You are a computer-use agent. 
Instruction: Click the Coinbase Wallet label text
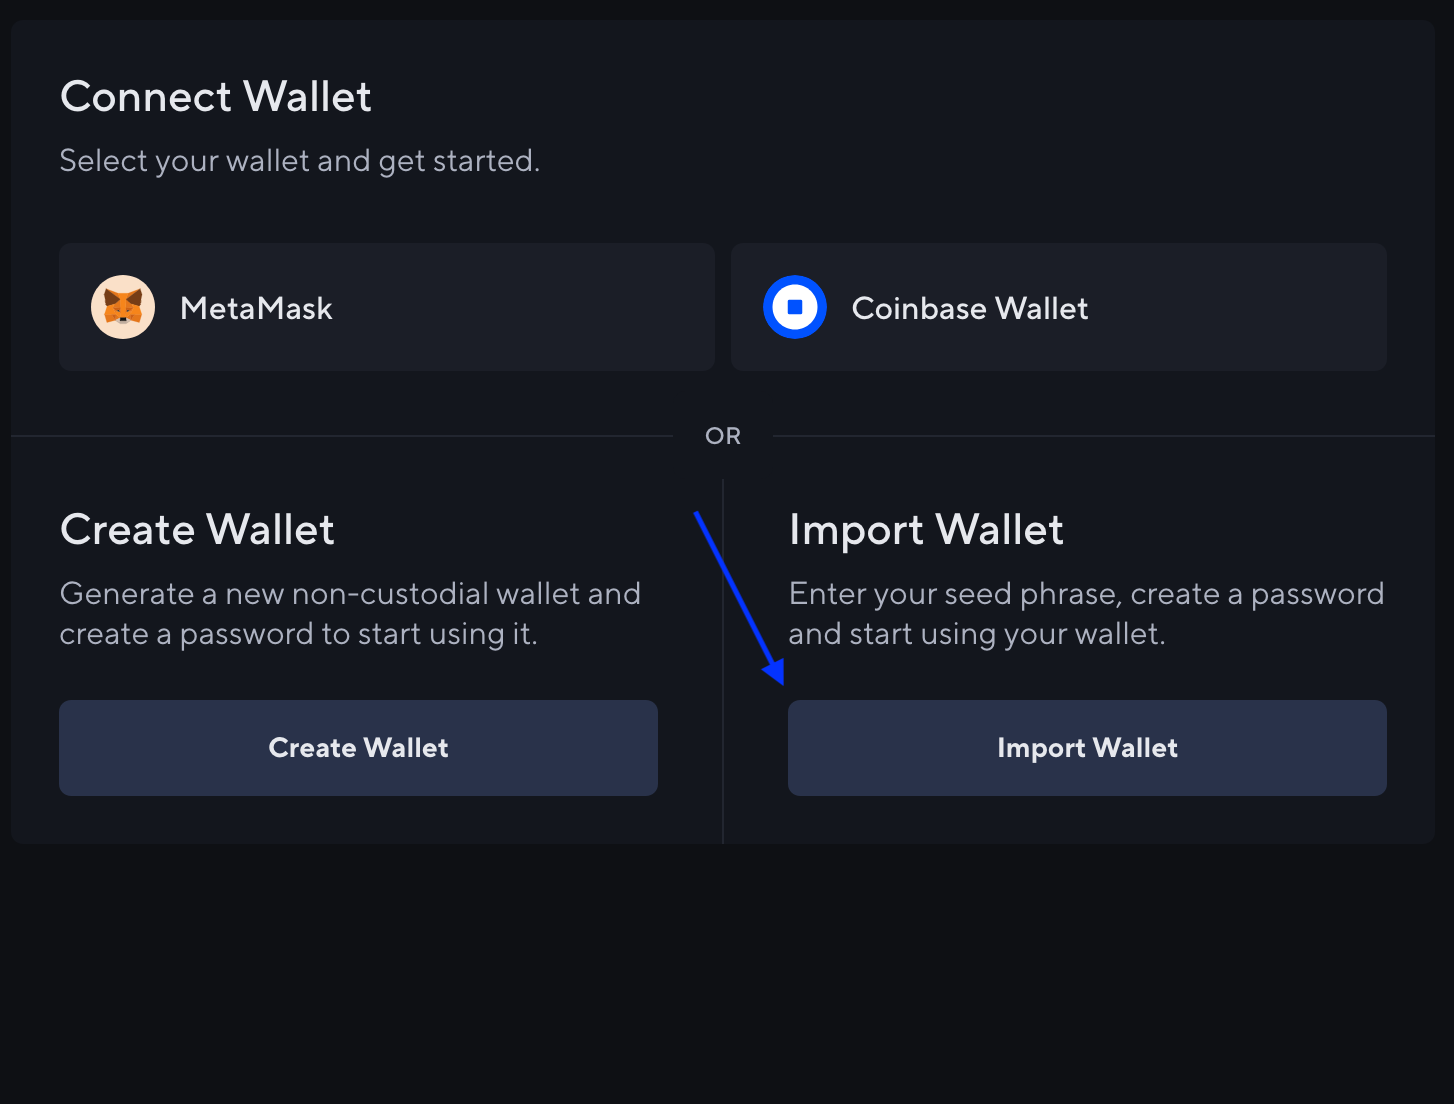click(969, 308)
